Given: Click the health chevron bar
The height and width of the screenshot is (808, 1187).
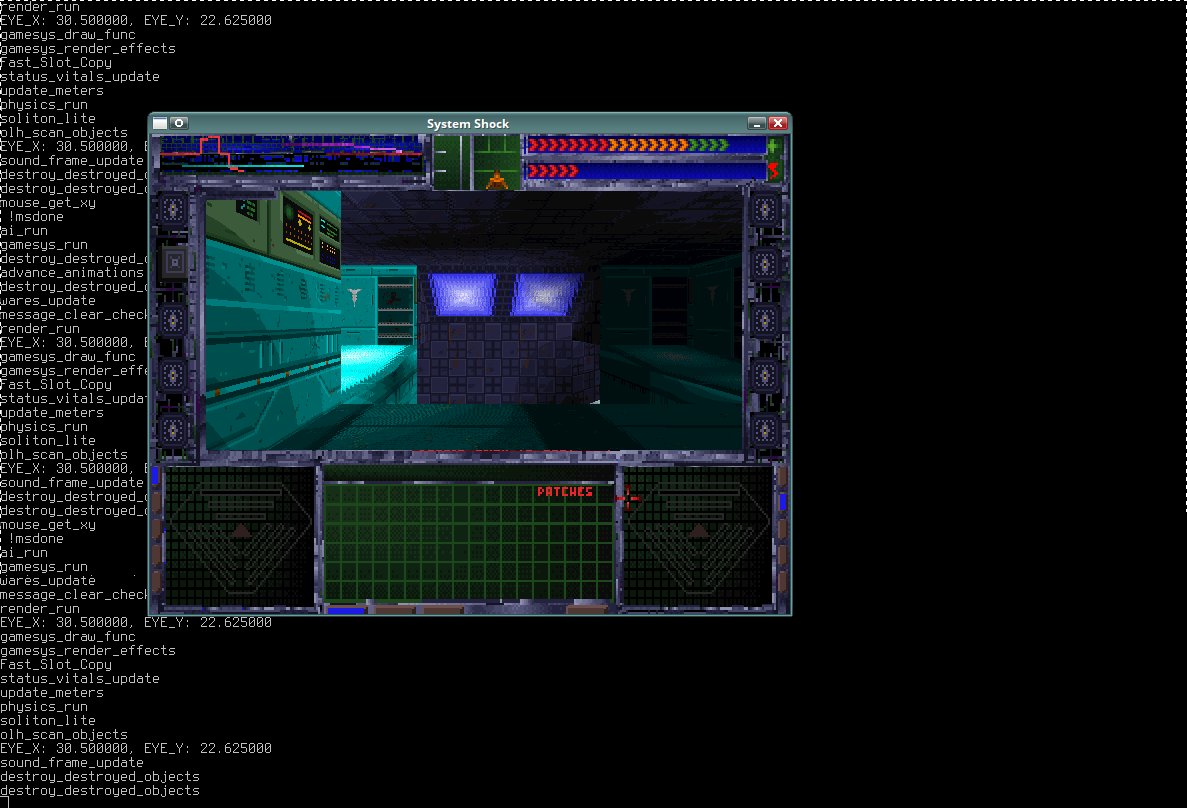Looking at the screenshot, I should click(645, 145).
